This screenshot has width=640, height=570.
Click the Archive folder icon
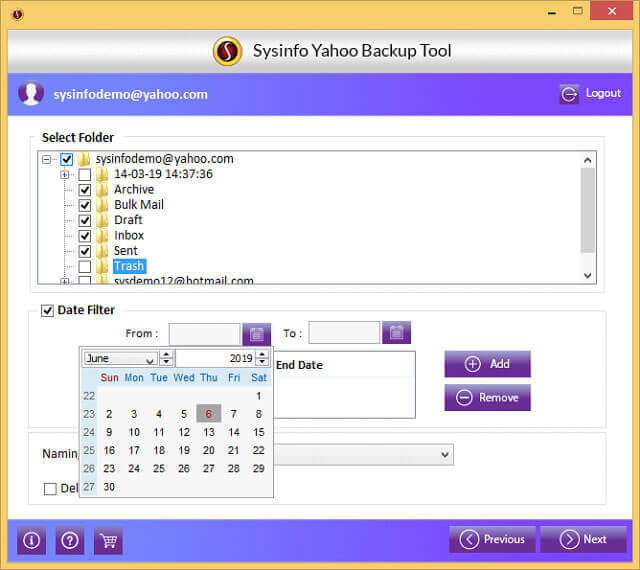102,189
